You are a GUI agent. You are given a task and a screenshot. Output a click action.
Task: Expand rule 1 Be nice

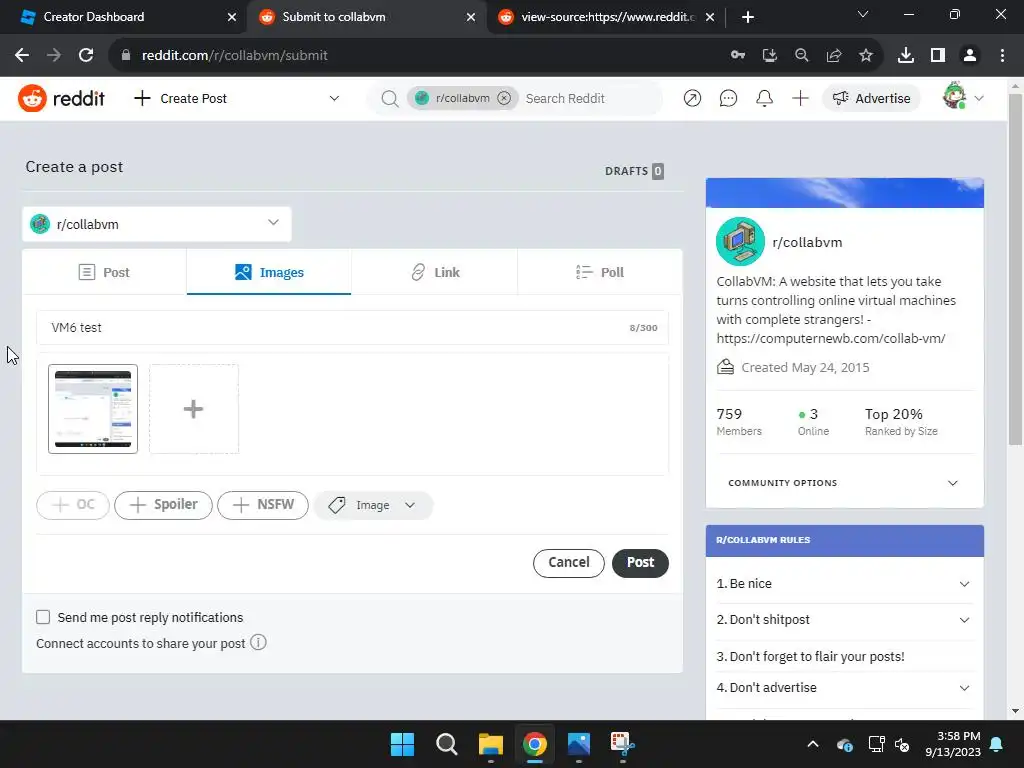coord(844,584)
